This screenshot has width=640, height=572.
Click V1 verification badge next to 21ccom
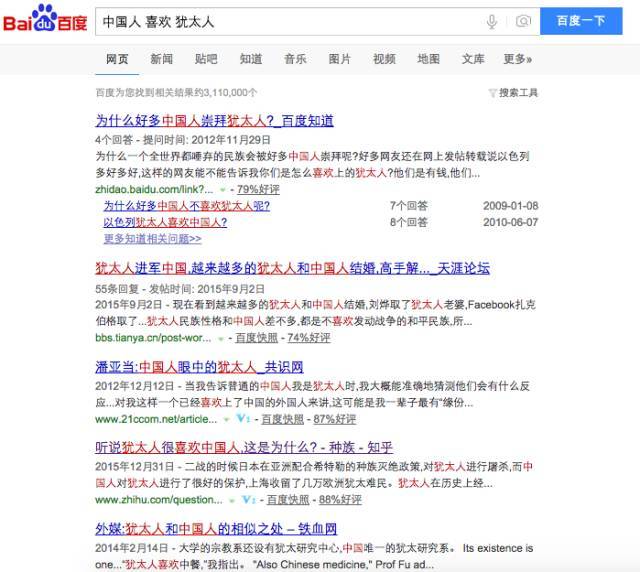tap(243, 418)
